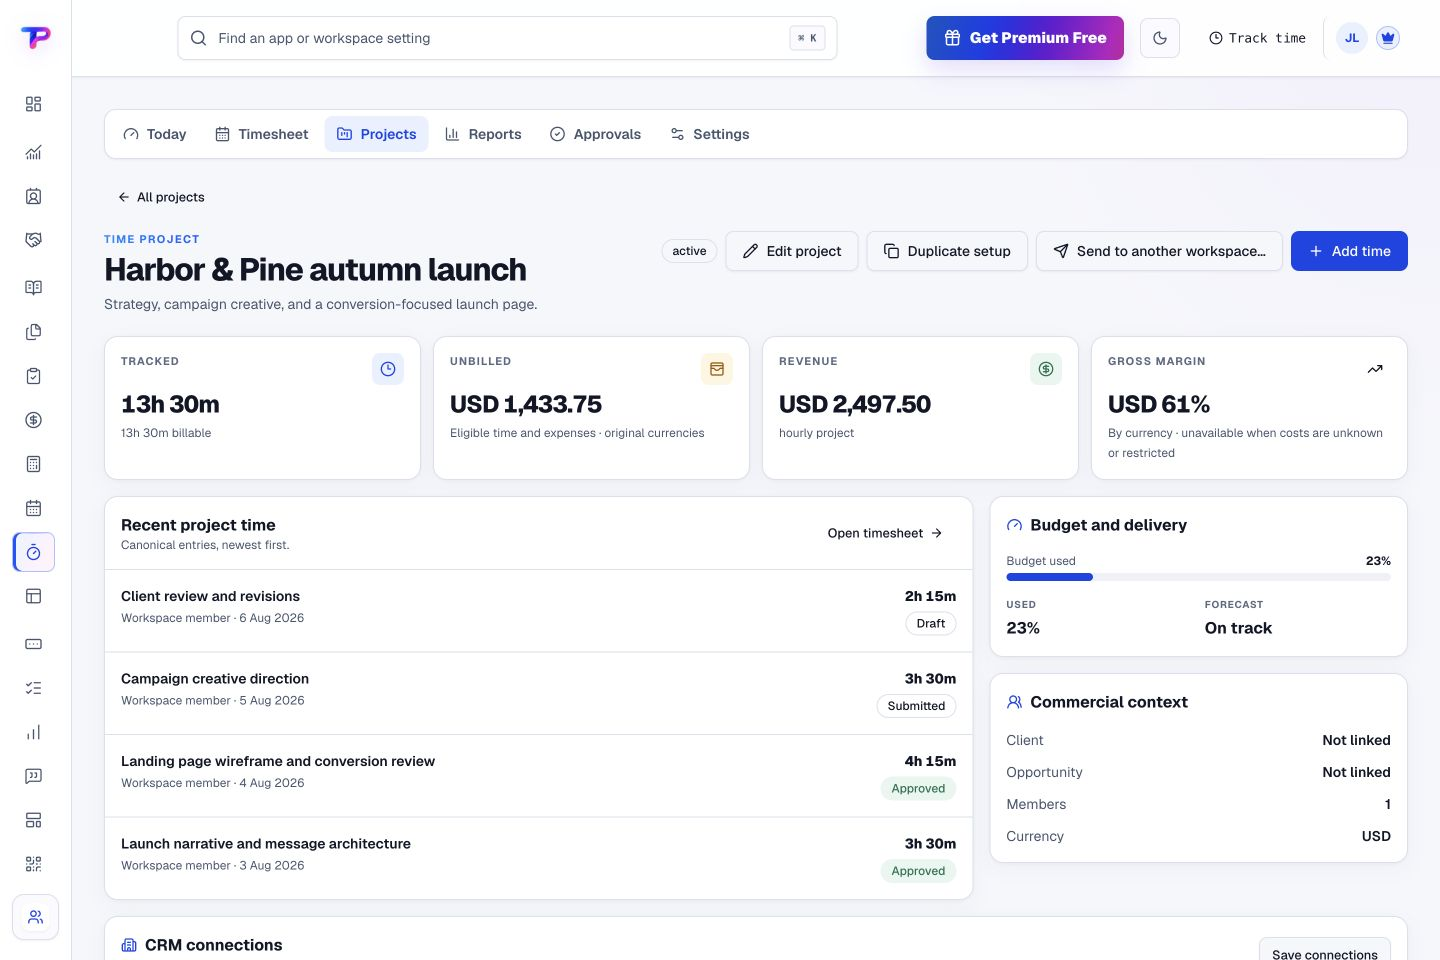The height and width of the screenshot is (960, 1440).
Task: Click the Track time button
Action: pyautogui.click(x=1257, y=38)
